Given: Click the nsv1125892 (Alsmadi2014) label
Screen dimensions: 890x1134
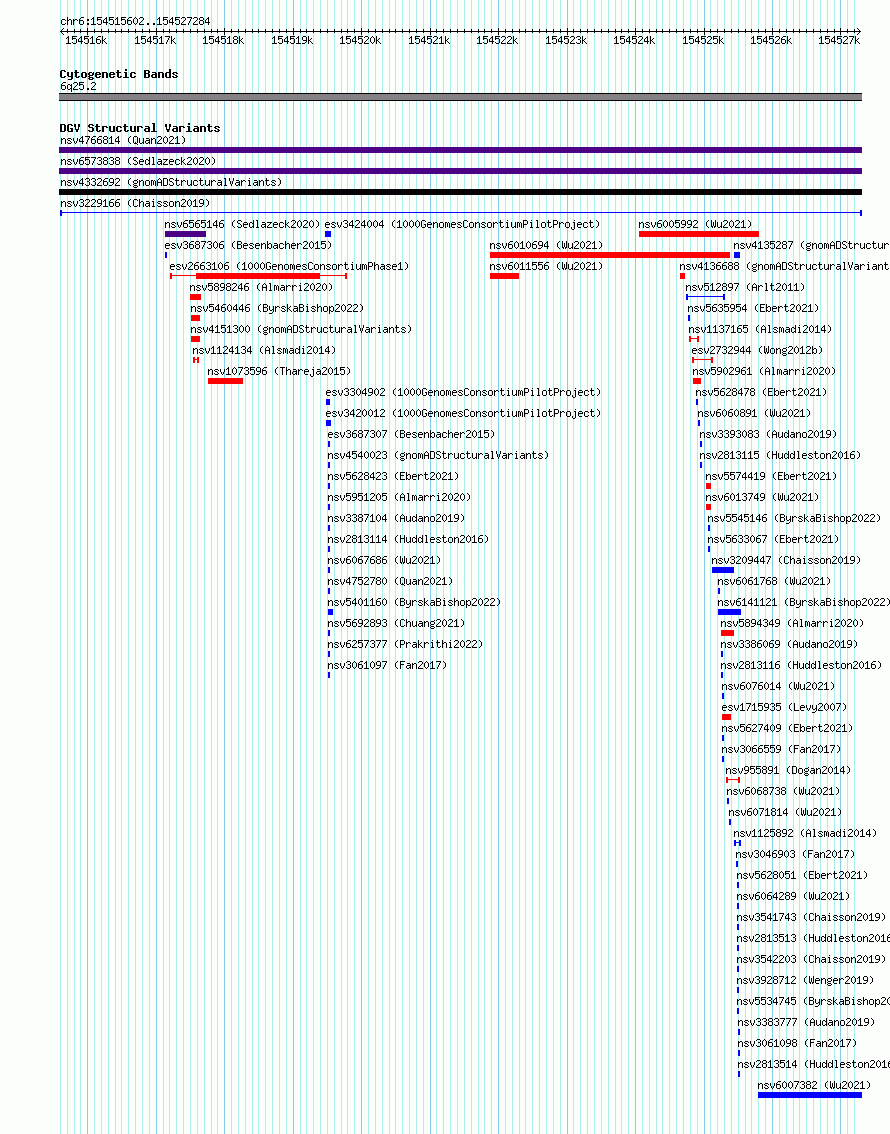Looking at the screenshot, I should [x=805, y=833].
